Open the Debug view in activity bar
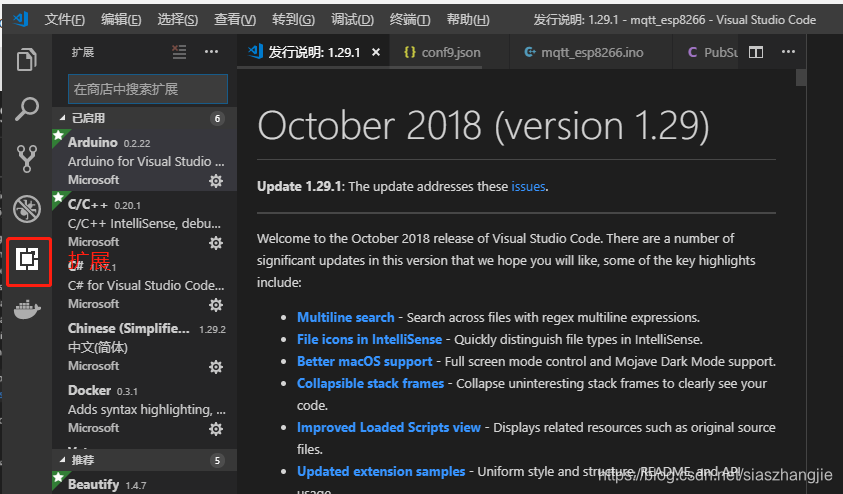Viewport: 843px width, 494px height. coord(26,209)
